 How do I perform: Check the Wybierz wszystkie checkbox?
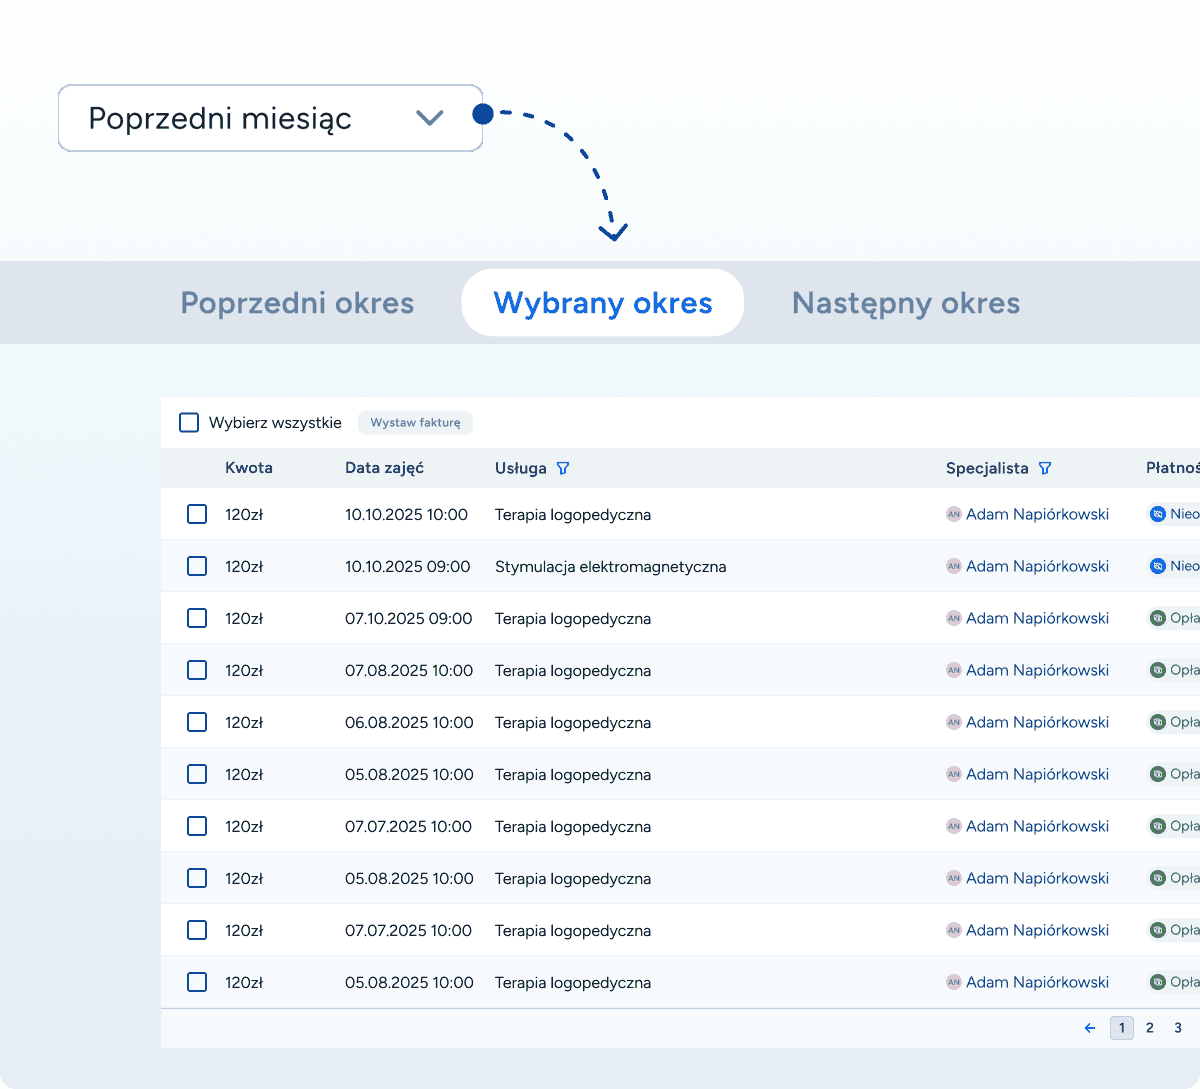(189, 423)
